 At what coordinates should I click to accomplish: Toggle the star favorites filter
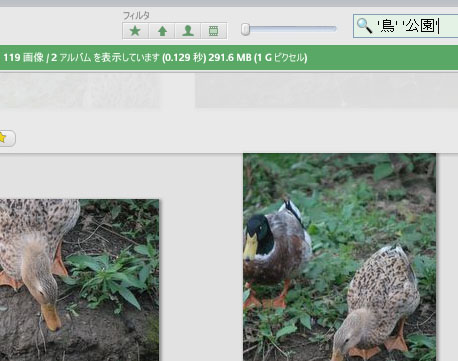tap(135, 31)
